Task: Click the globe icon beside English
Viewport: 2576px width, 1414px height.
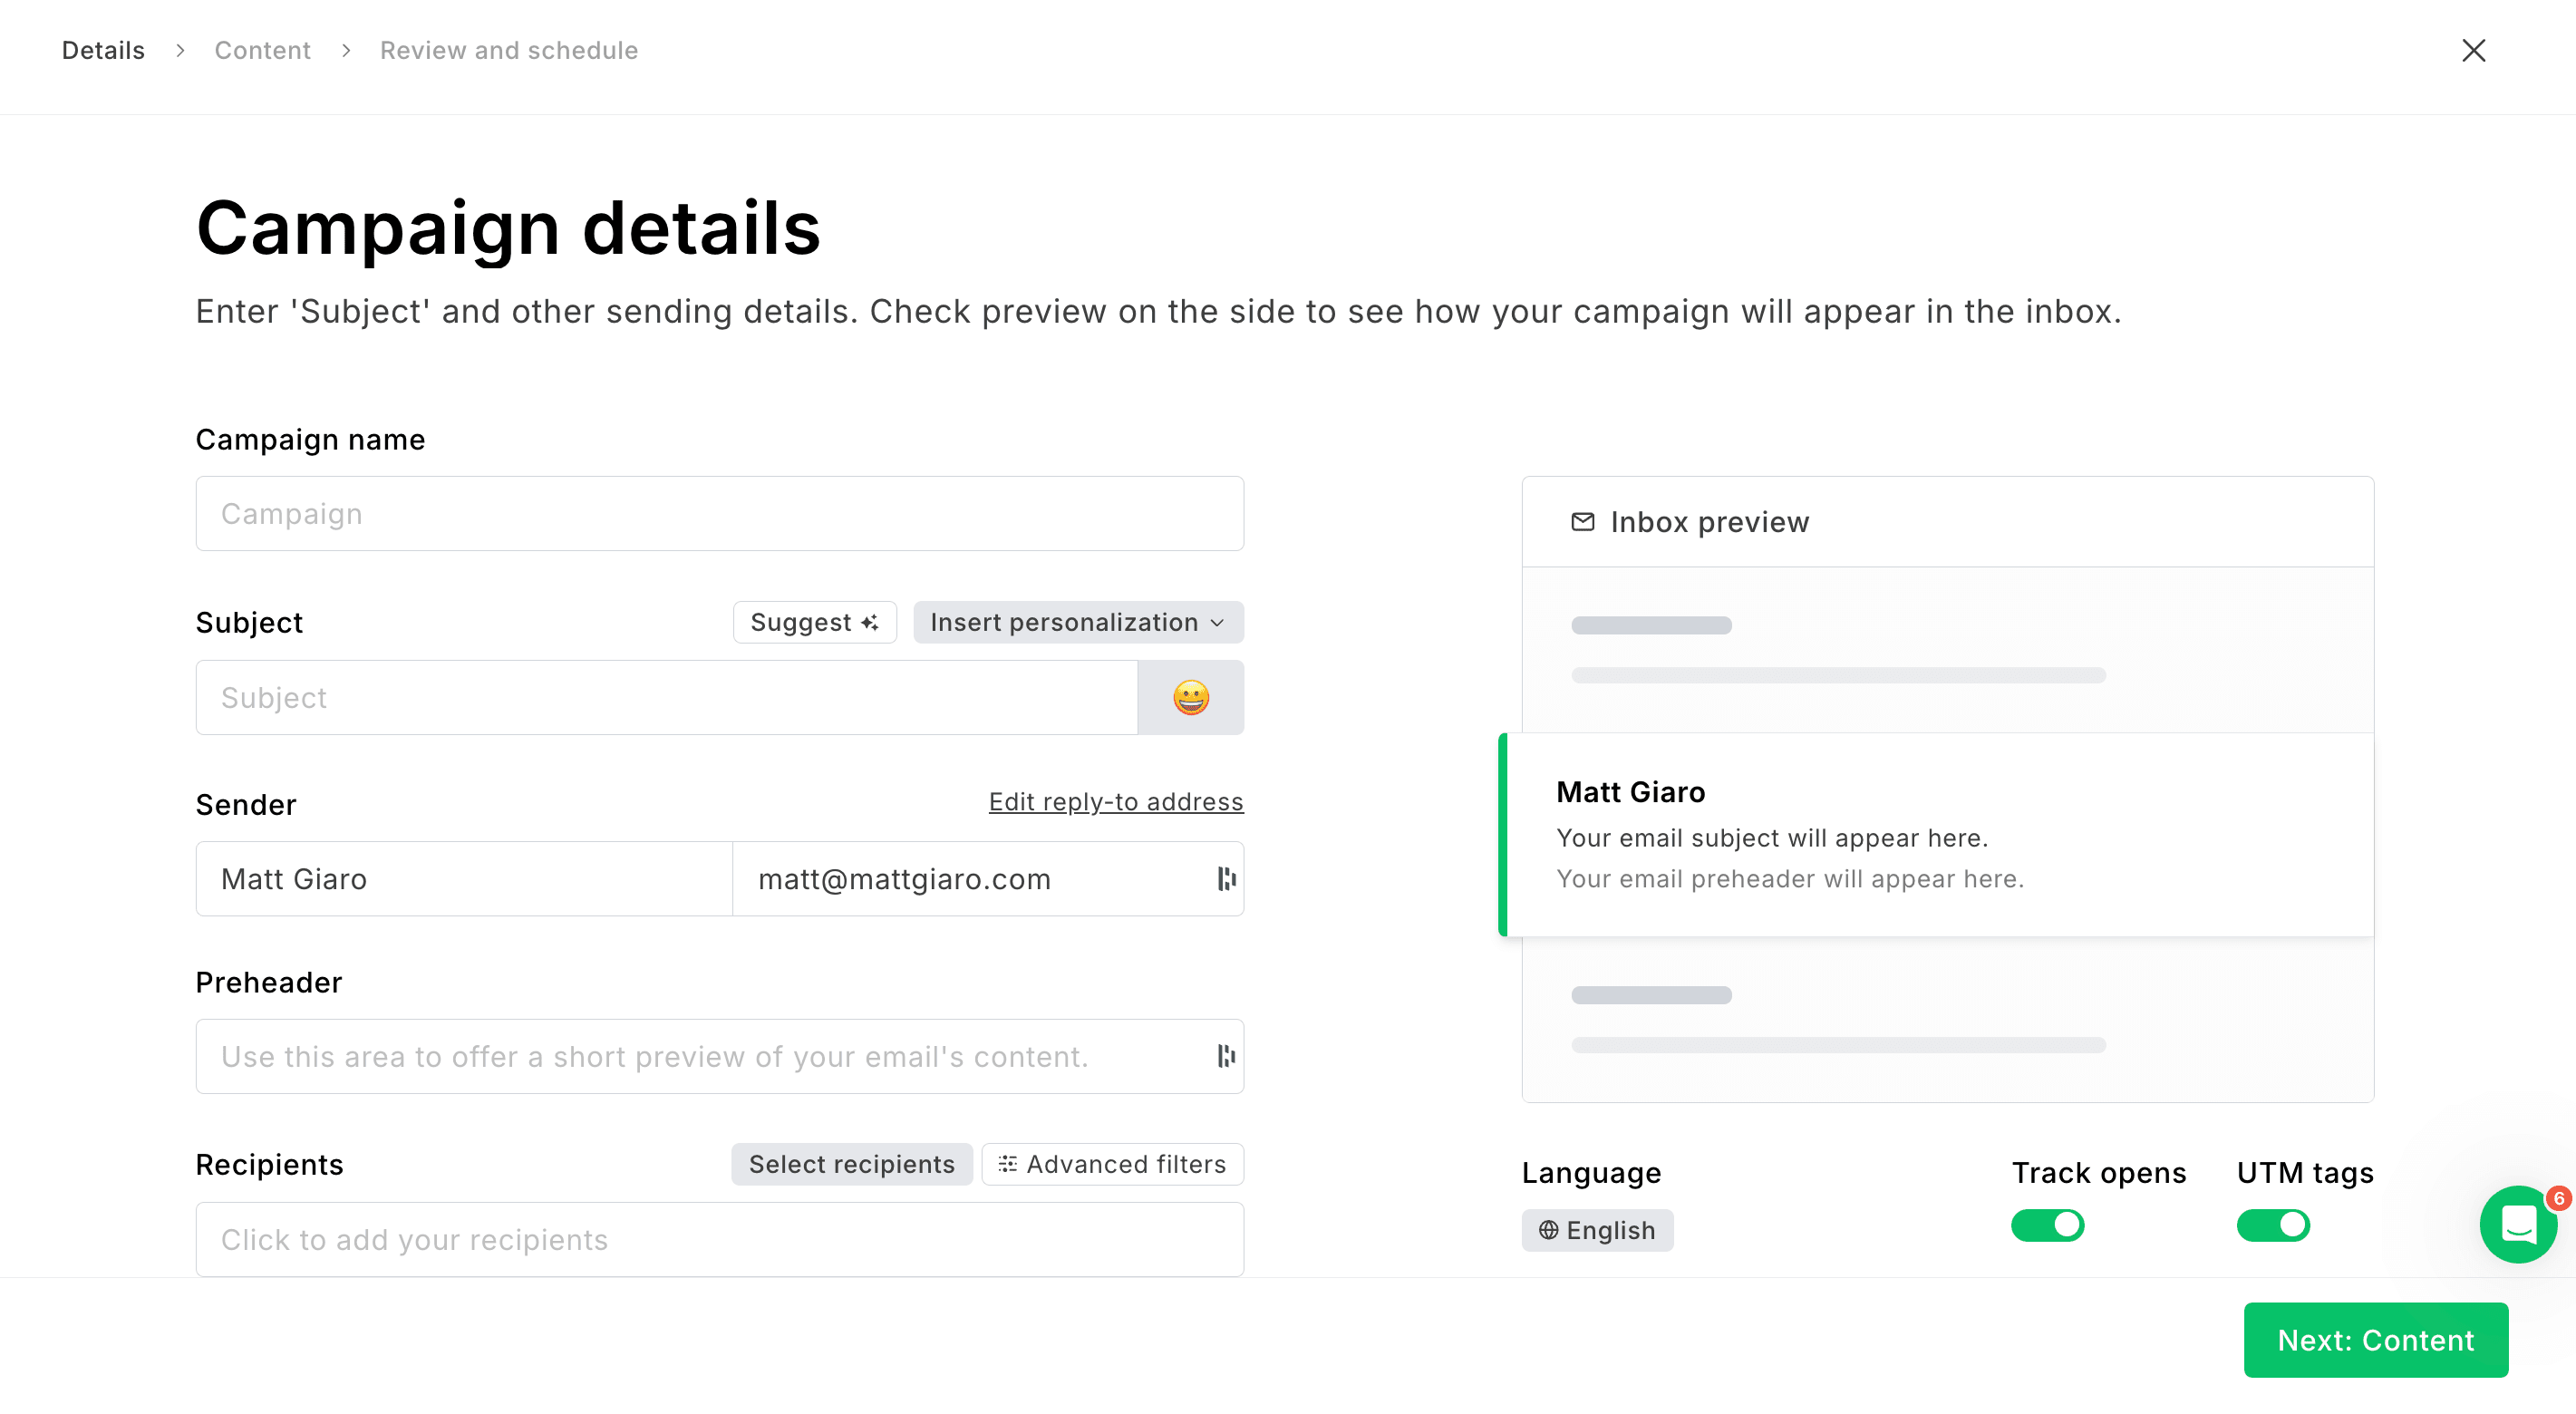Action: tap(1548, 1230)
